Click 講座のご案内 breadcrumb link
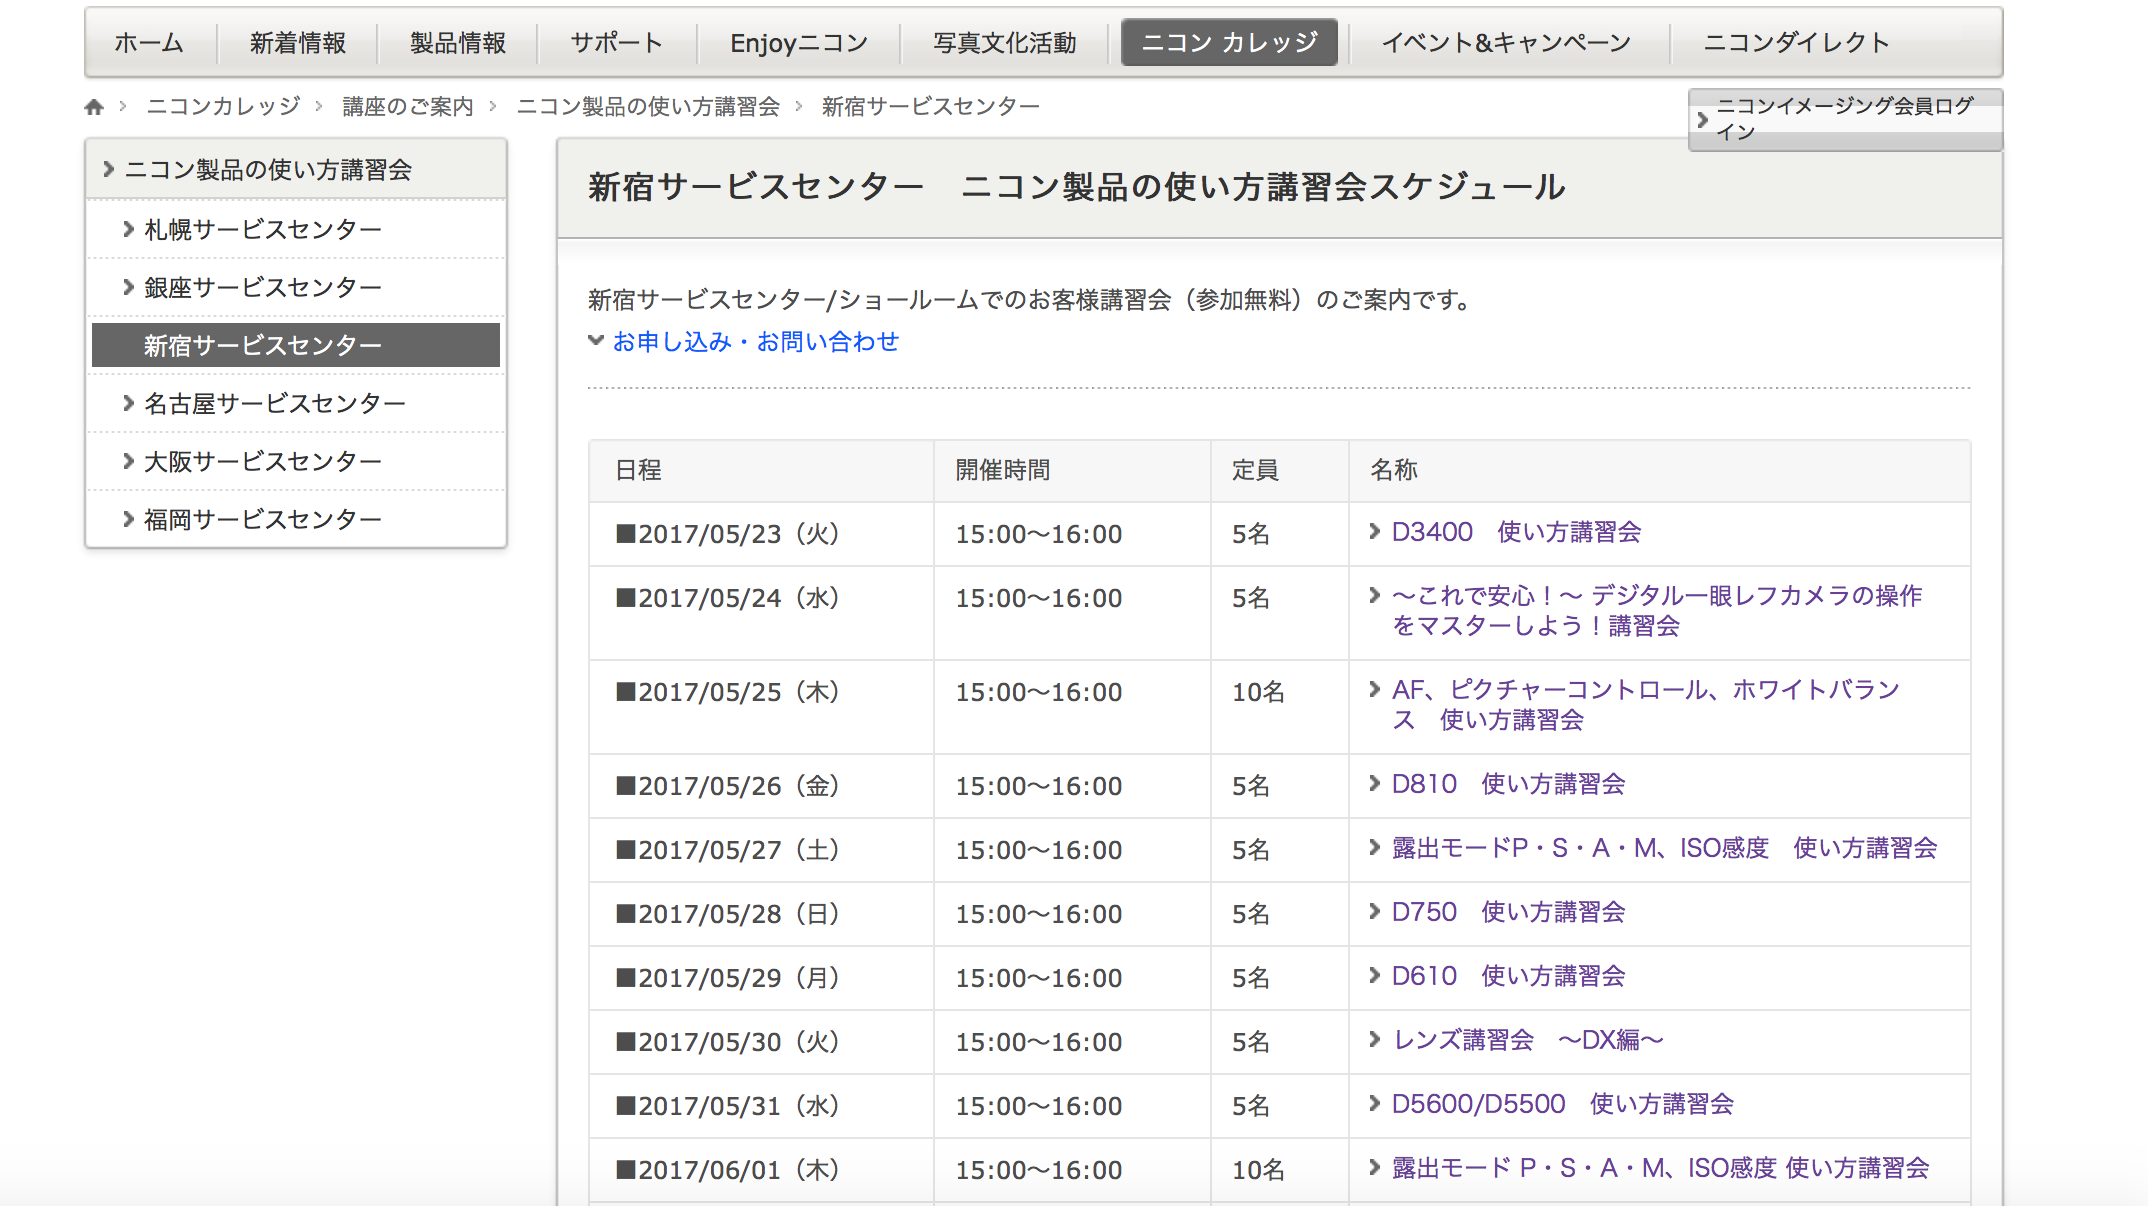 (x=408, y=106)
